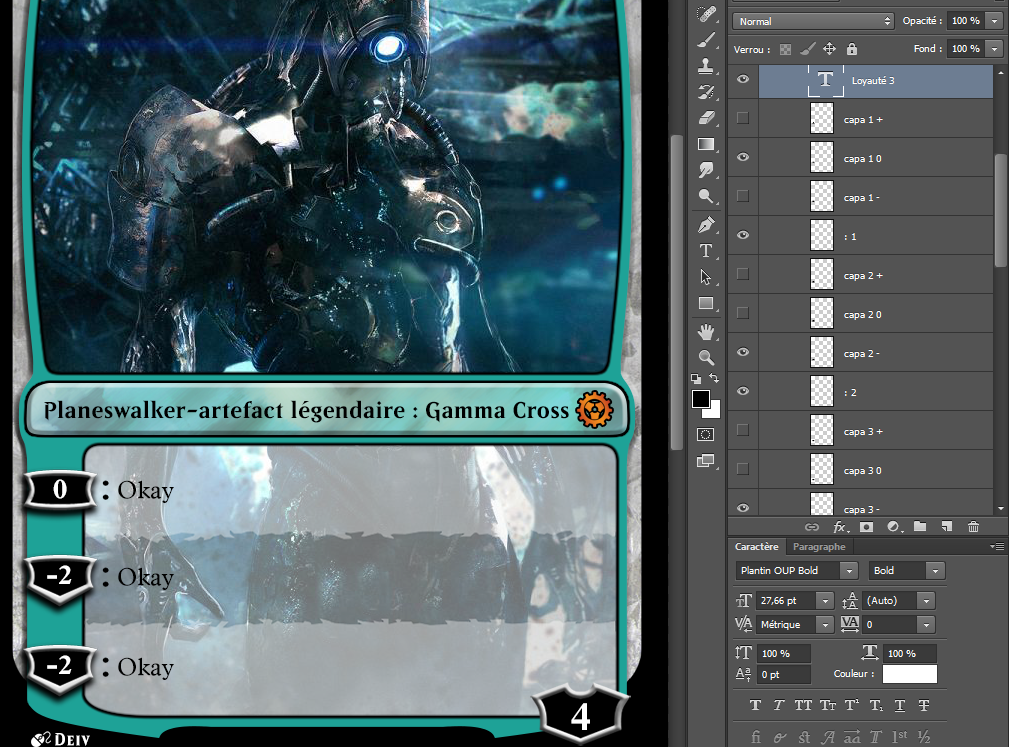Create a new layer
Screen dimensions: 1009x747
947,526
